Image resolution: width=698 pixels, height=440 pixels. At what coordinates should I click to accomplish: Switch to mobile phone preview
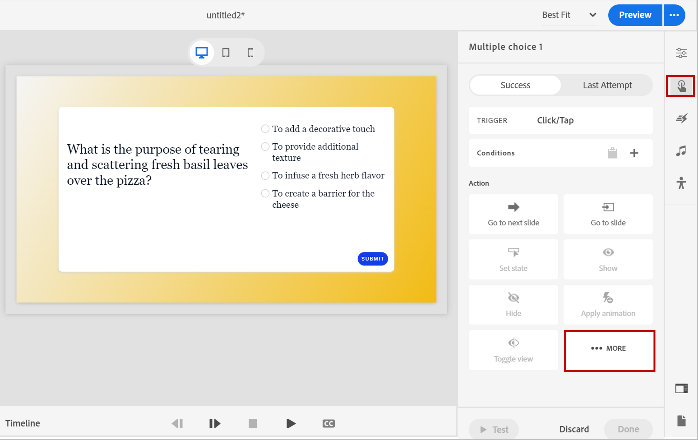(250, 53)
